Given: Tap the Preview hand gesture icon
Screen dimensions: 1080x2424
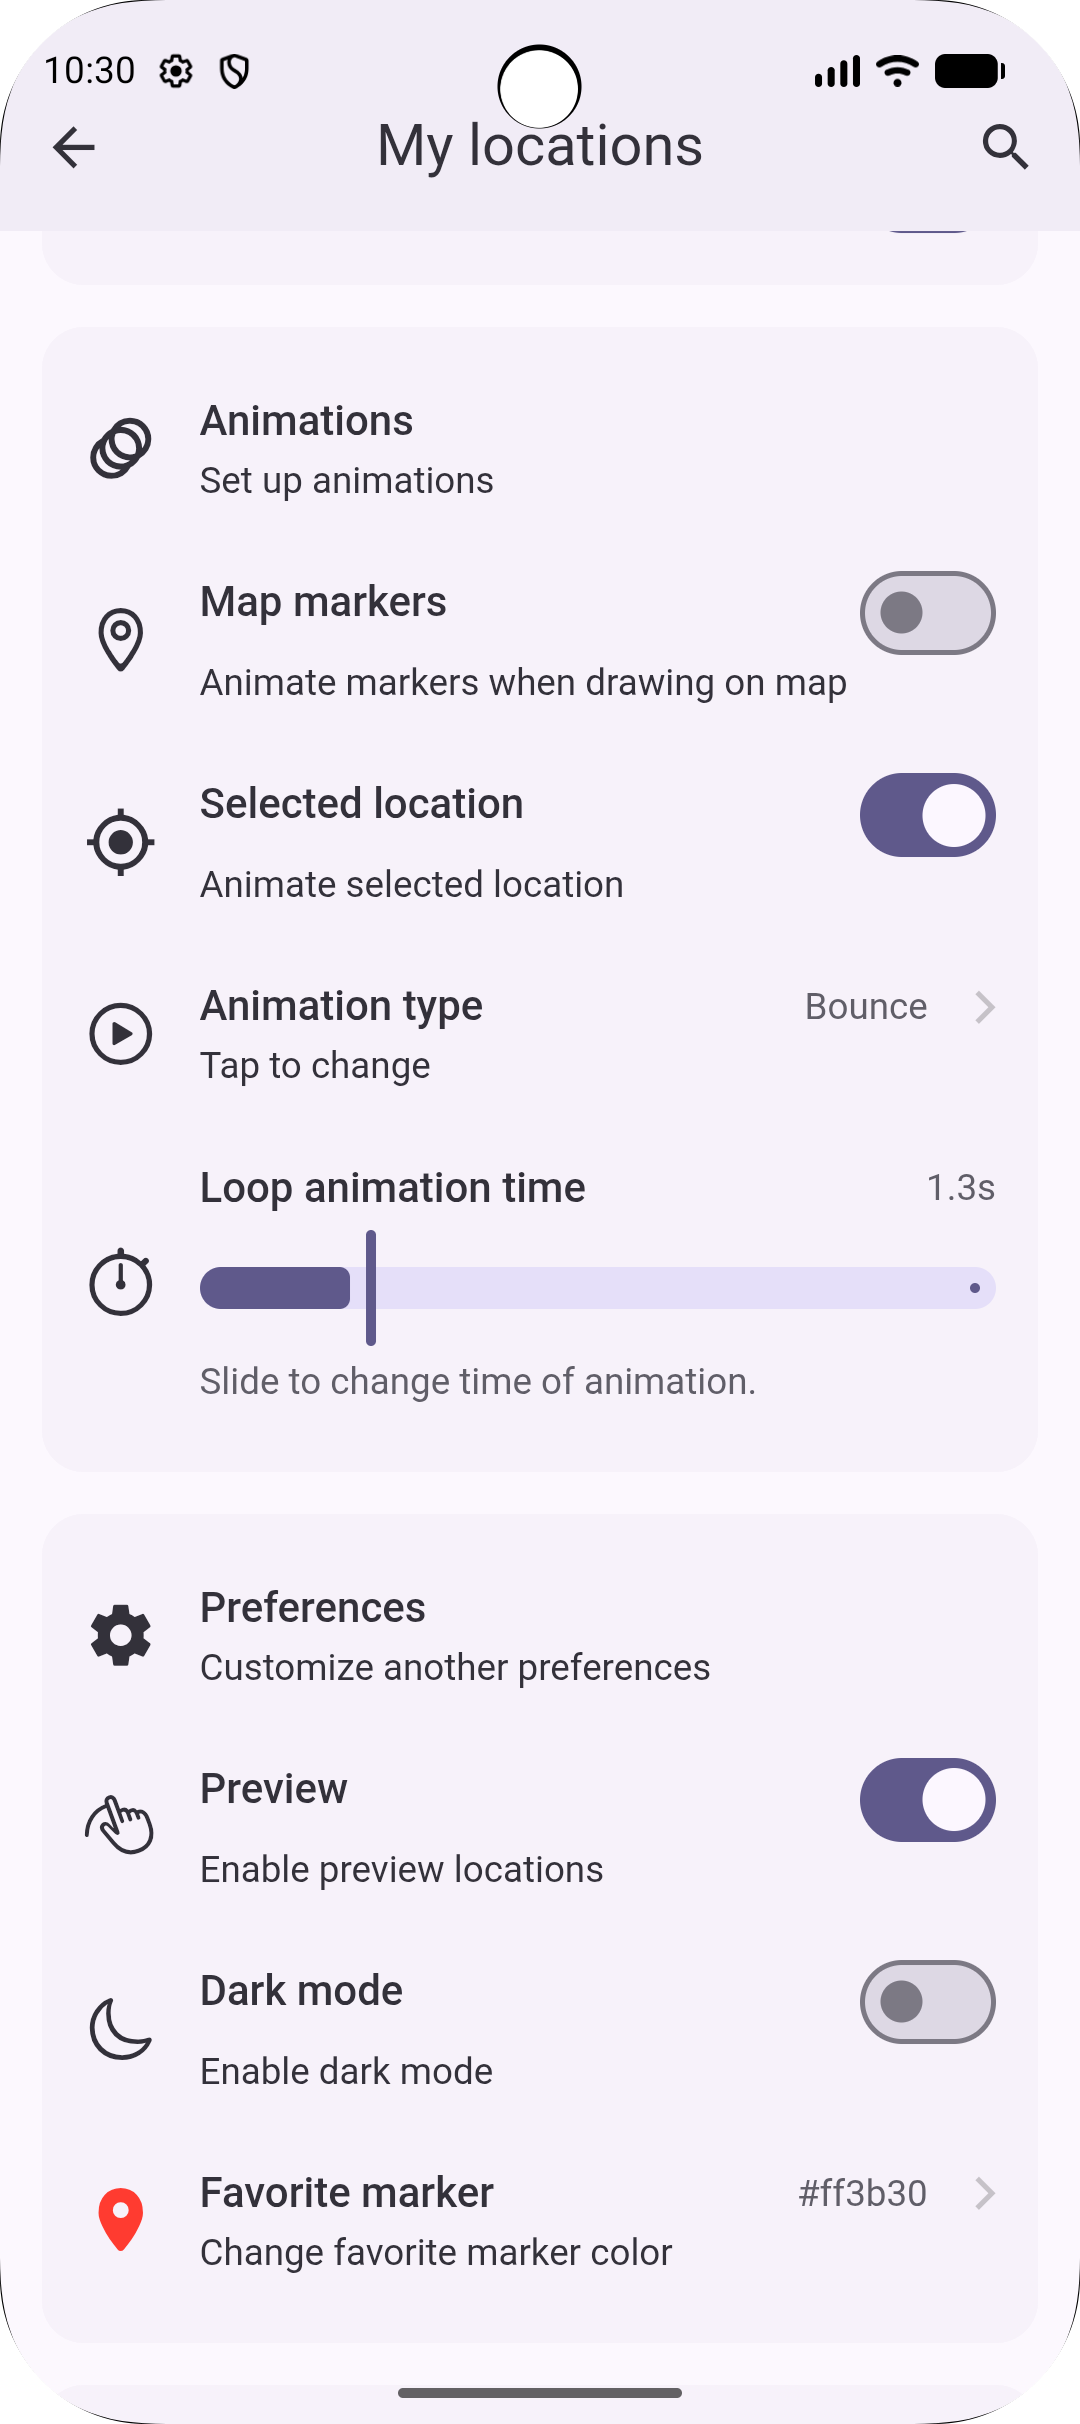Looking at the screenshot, I should point(121,1826).
